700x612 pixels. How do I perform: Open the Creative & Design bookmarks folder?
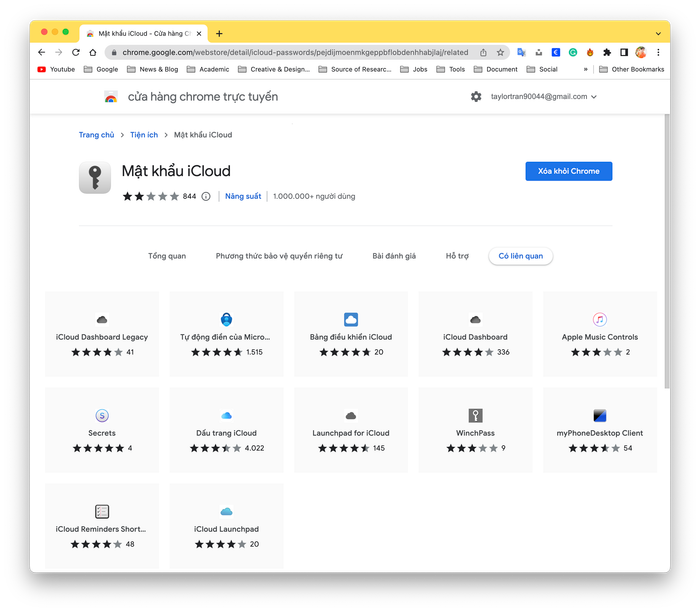tap(274, 69)
